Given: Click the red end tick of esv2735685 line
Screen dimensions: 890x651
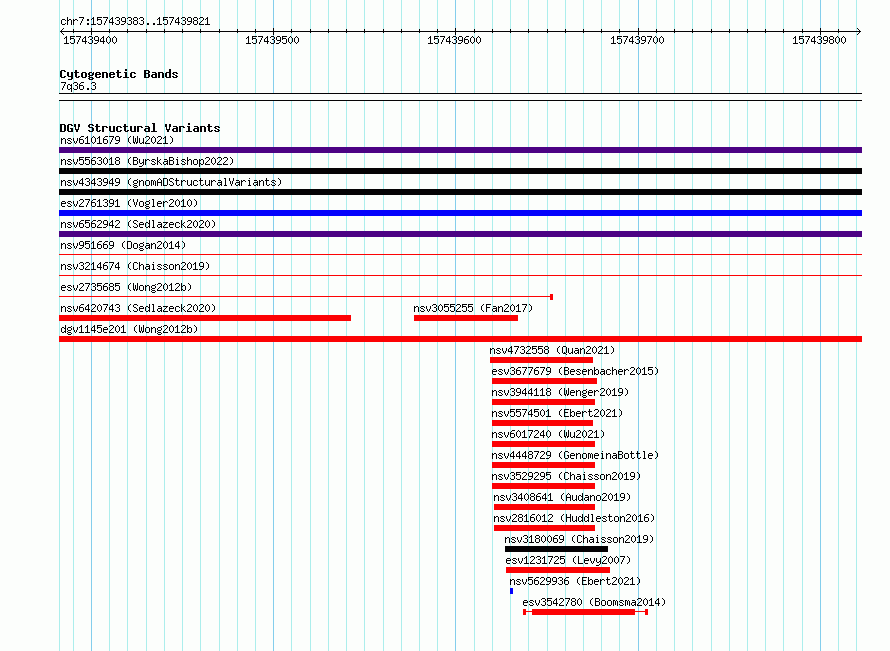Looking at the screenshot, I should pyautogui.click(x=552, y=297).
